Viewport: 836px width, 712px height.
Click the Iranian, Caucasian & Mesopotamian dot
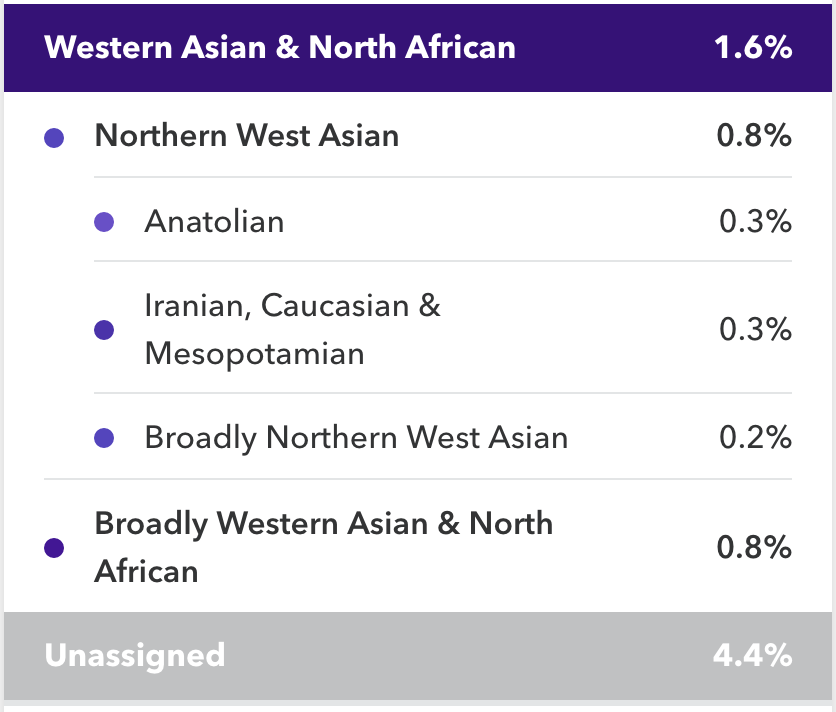tap(103, 330)
